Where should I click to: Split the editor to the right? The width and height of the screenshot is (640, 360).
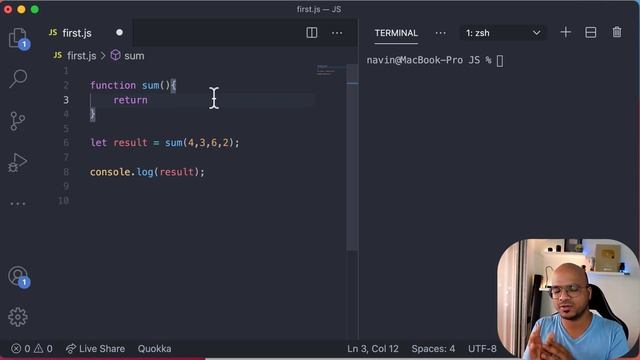pos(312,33)
